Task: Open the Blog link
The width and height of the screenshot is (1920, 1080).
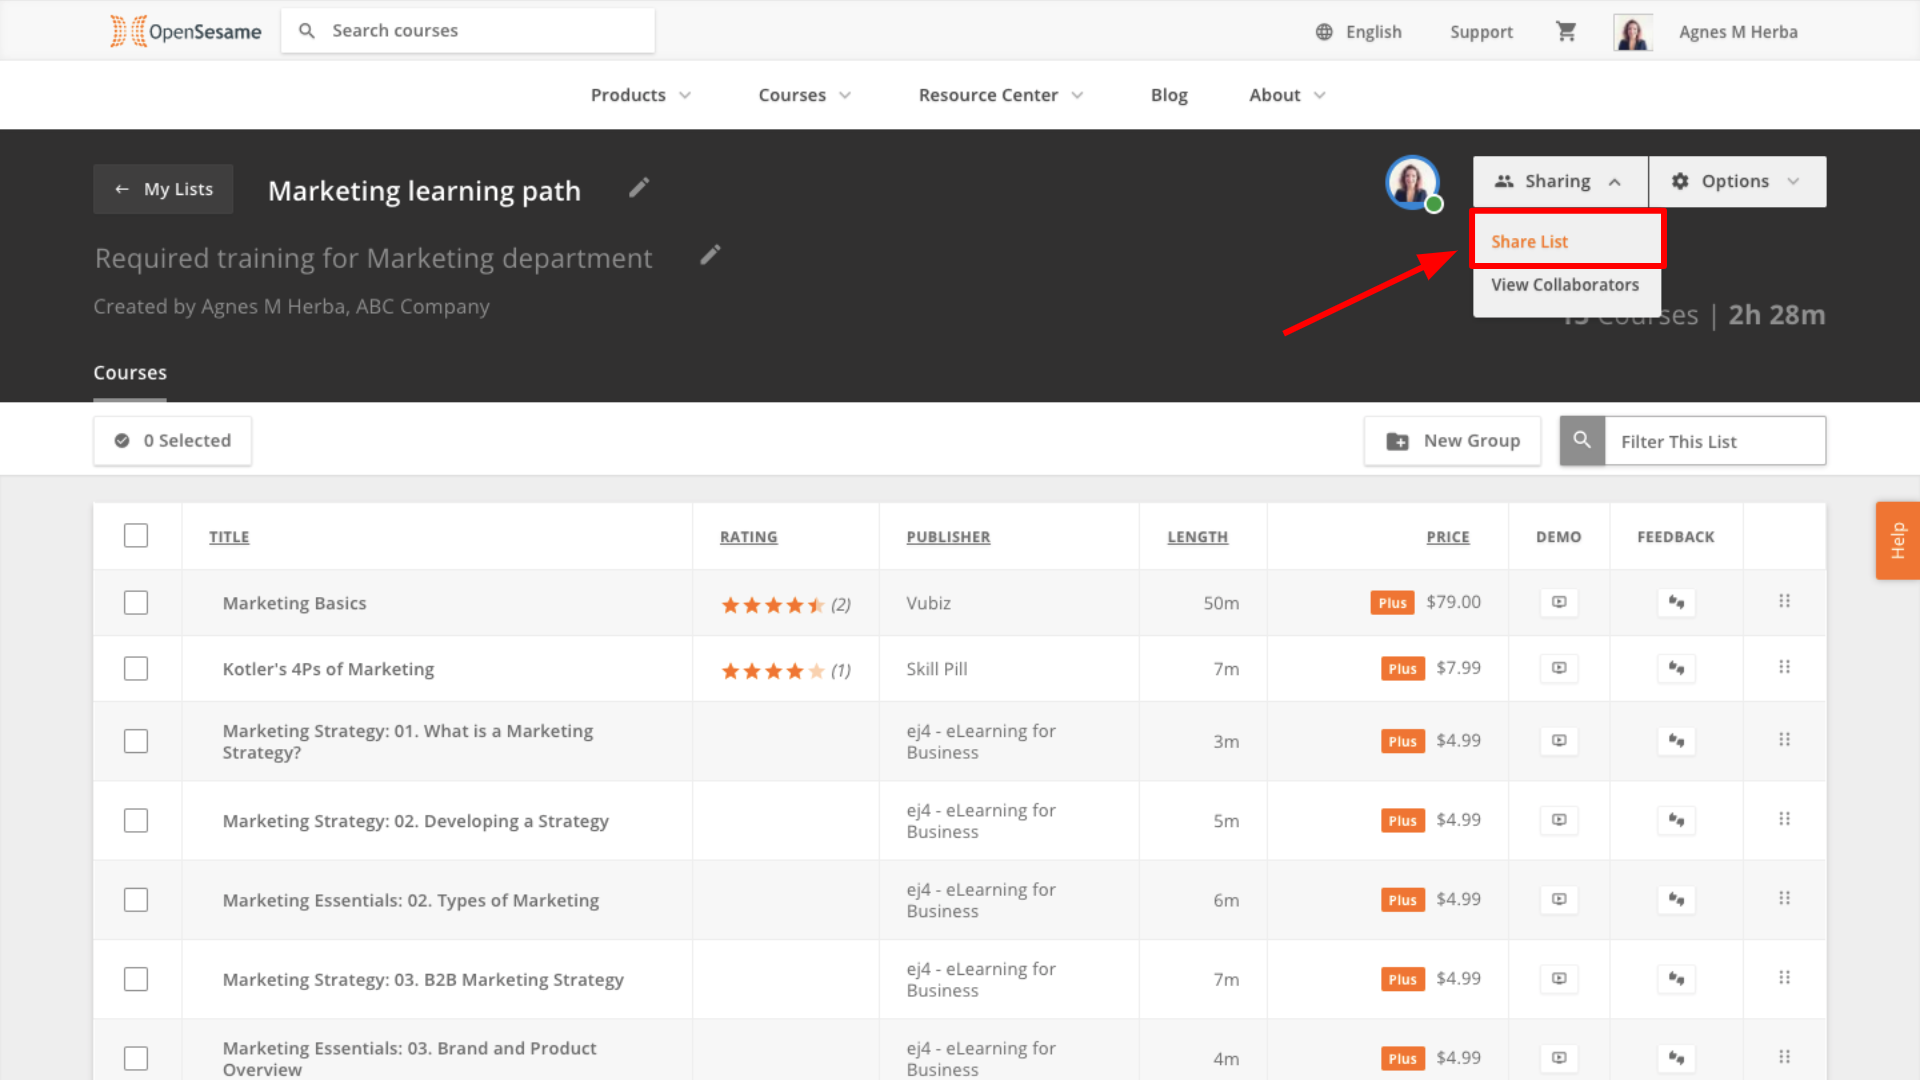Action: [1168, 95]
